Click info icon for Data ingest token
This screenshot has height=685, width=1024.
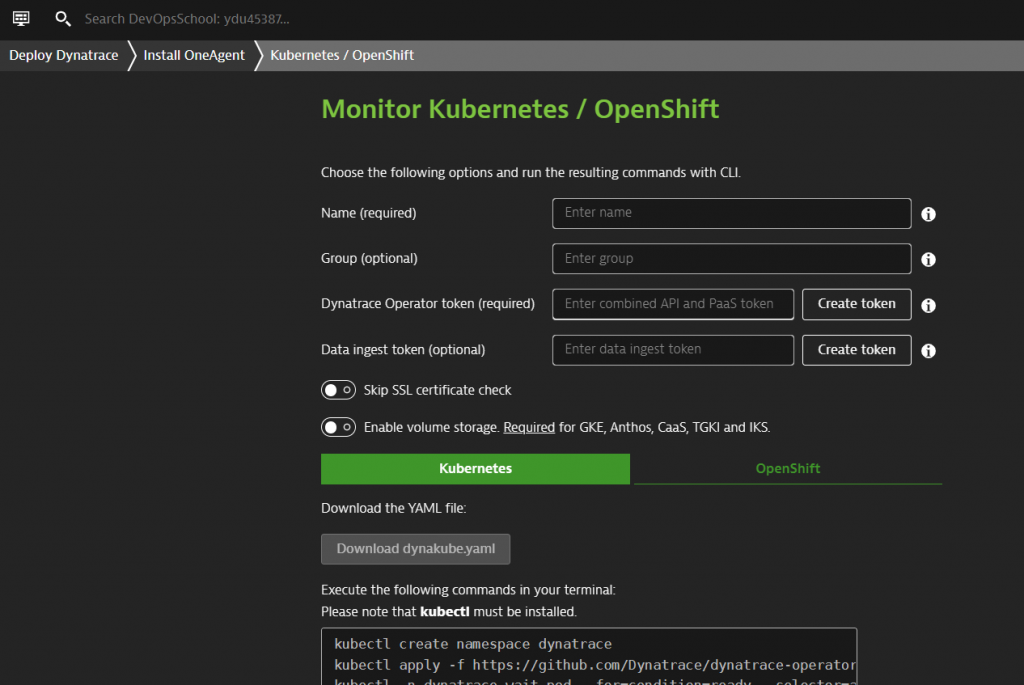pyautogui.click(x=928, y=351)
